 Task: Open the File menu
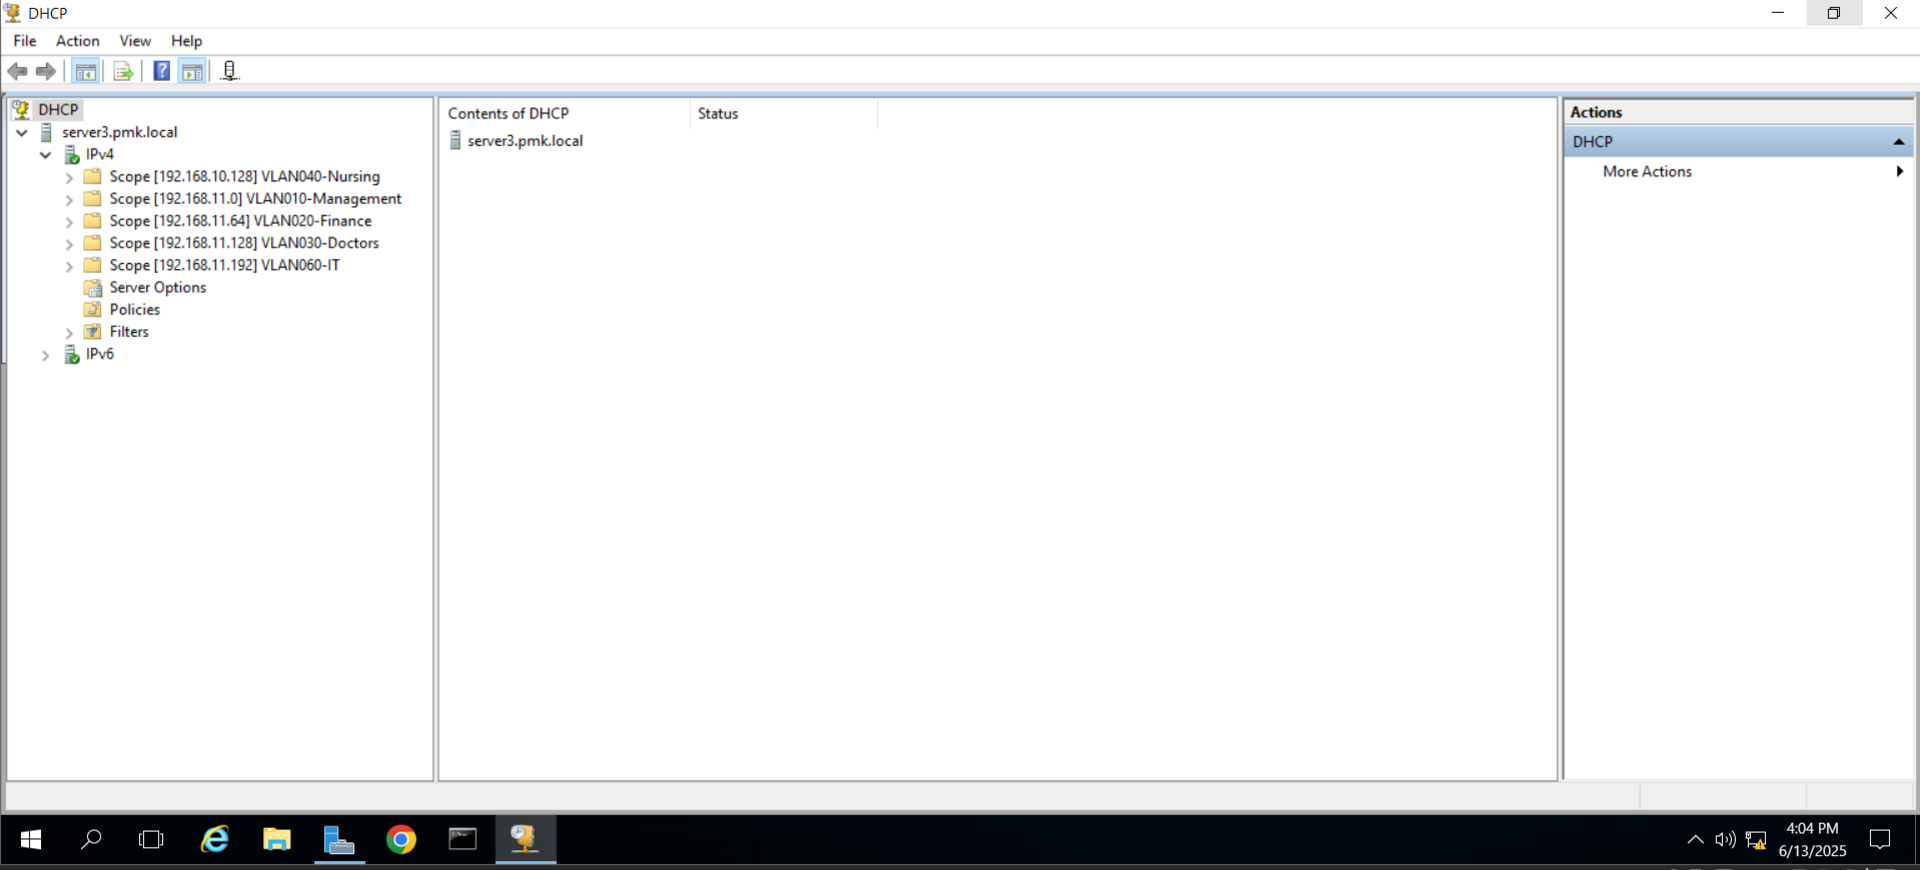(25, 41)
